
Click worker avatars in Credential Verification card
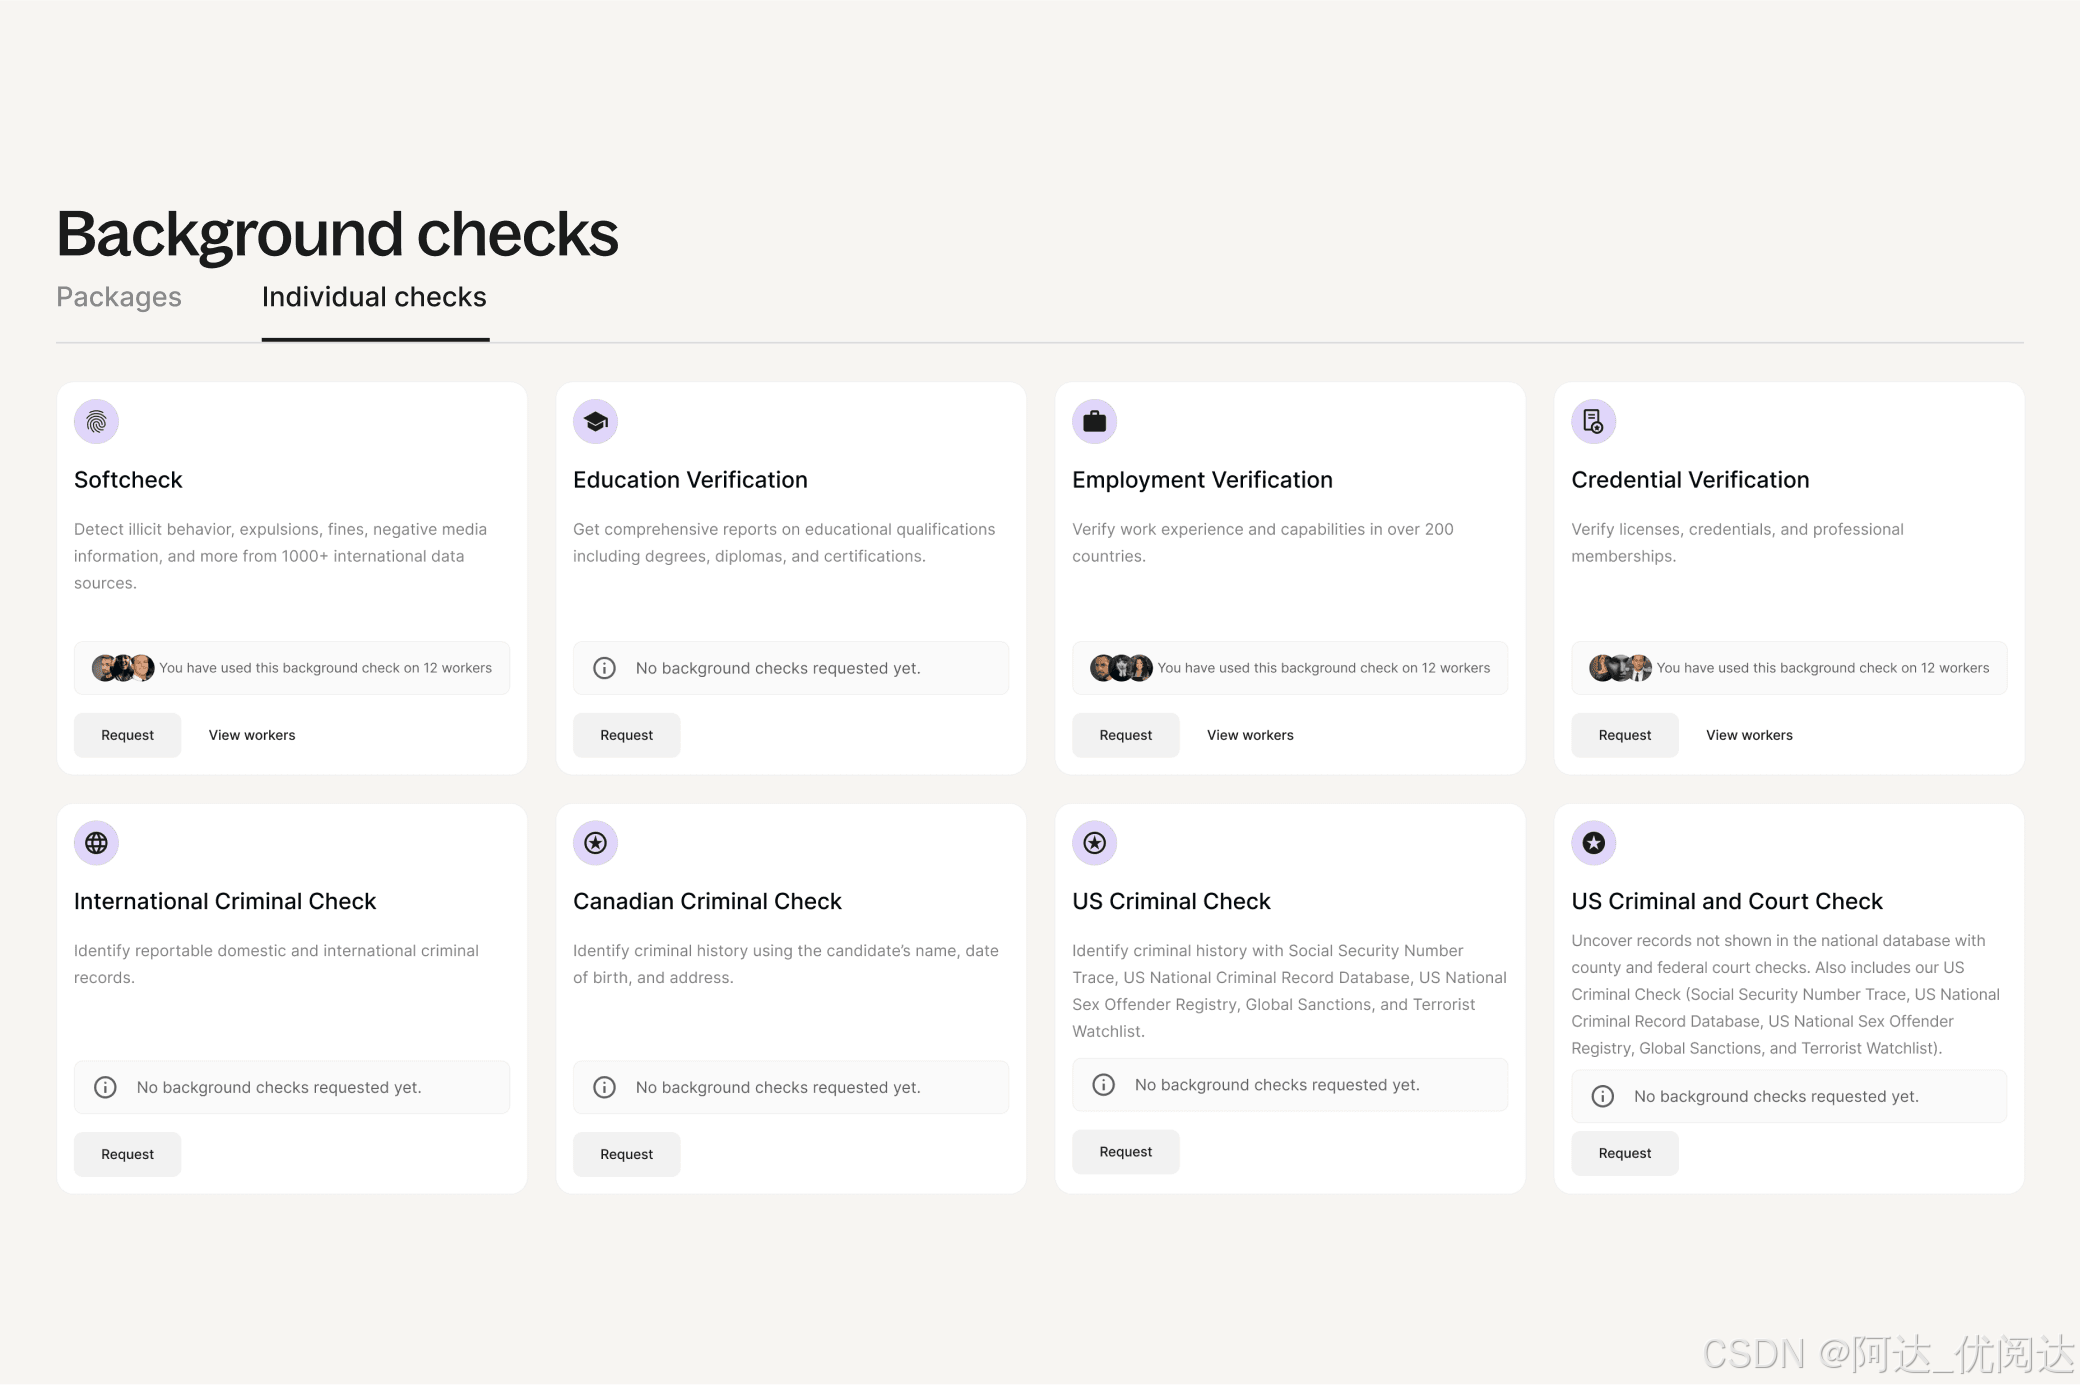click(1620, 668)
